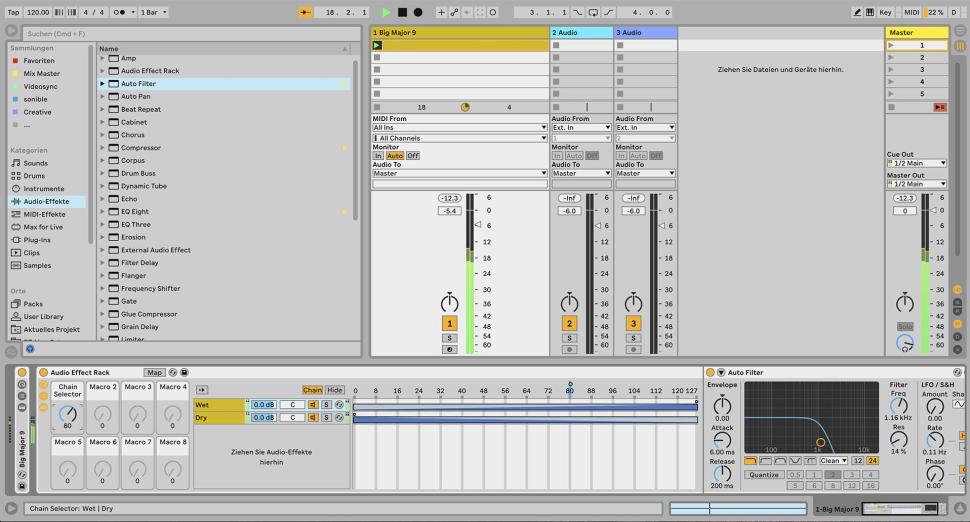Select MIDI-Effekte in browser categories
Screen dimensions: 970x522
(45, 214)
